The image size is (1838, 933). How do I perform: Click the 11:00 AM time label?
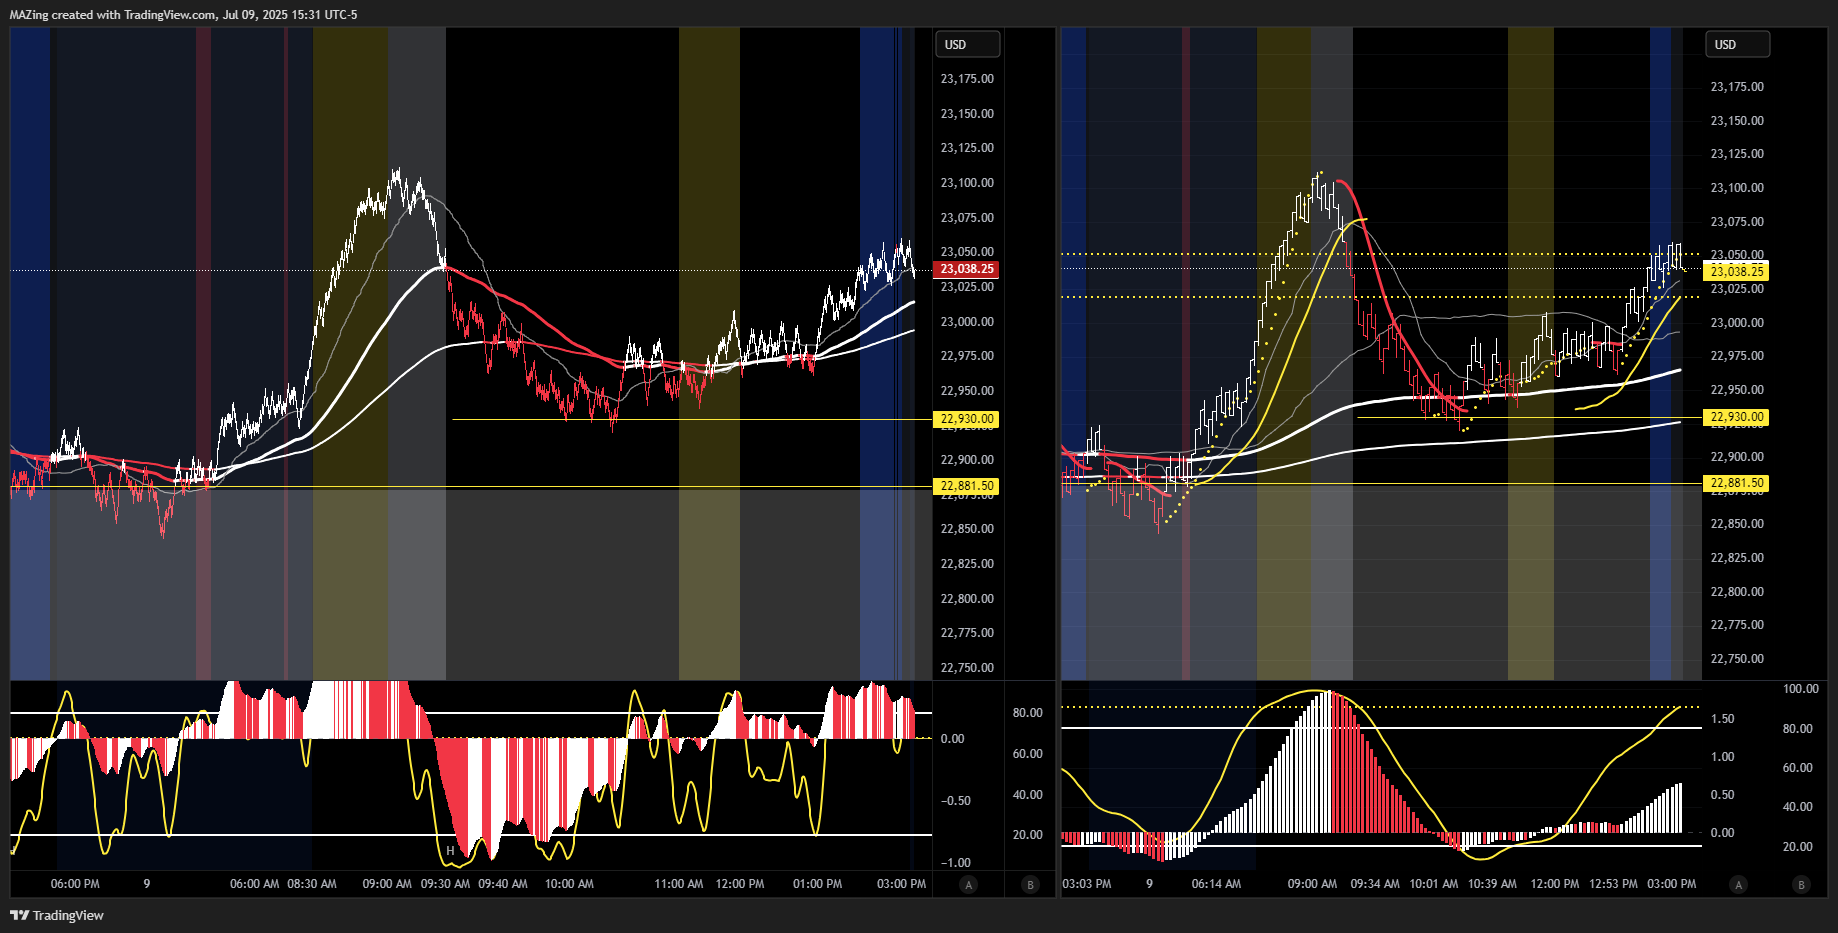coord(679,884)
